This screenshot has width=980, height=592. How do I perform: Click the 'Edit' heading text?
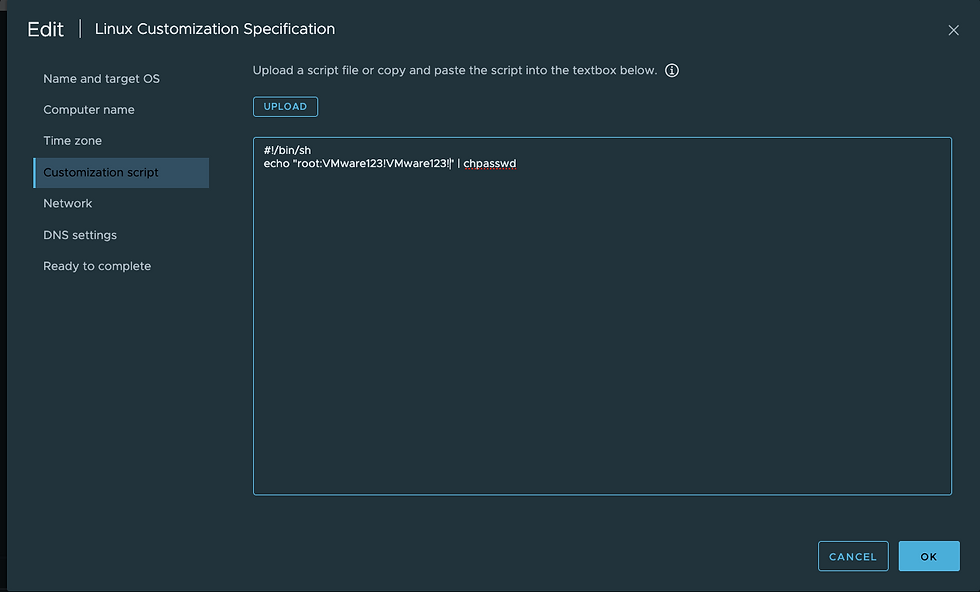point(46,29)
